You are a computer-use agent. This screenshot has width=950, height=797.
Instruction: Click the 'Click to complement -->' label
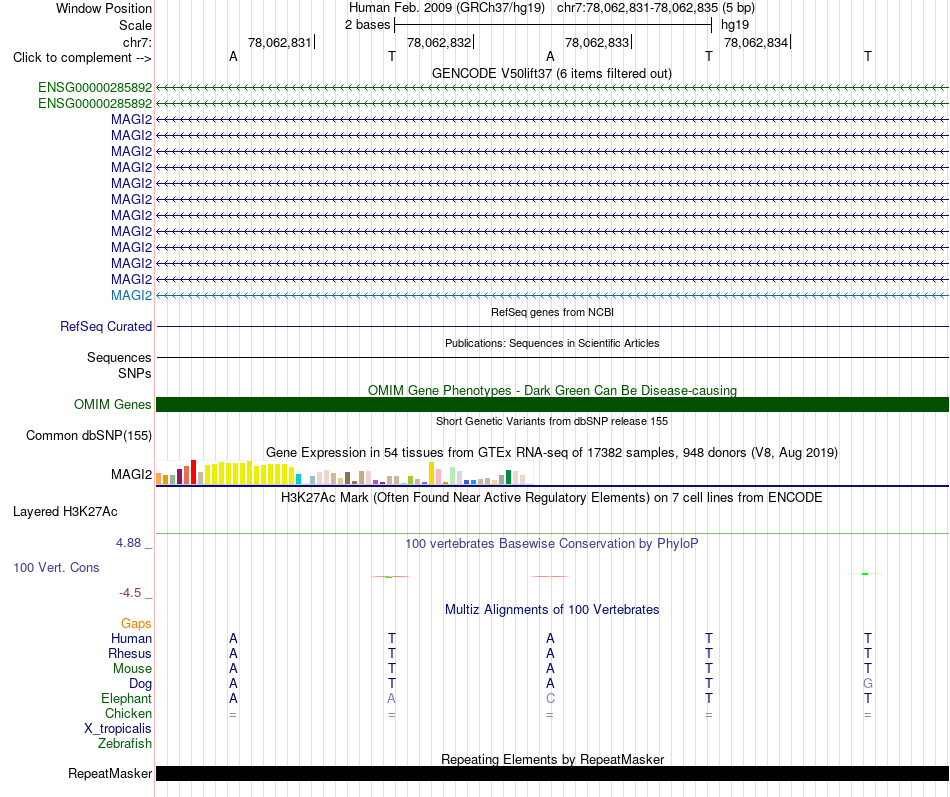(82, 58)
